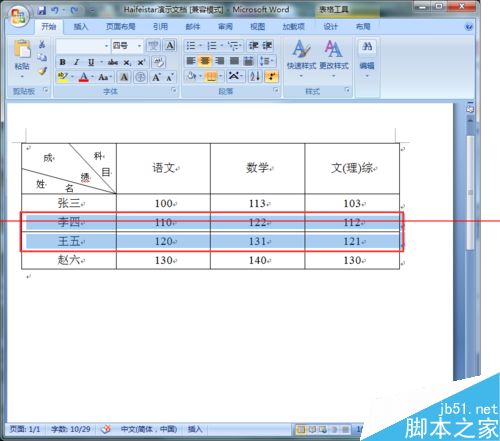Add phonetic guide (文) to text
Viewport: 500px width, 441px height.
(x=154, y=46)
